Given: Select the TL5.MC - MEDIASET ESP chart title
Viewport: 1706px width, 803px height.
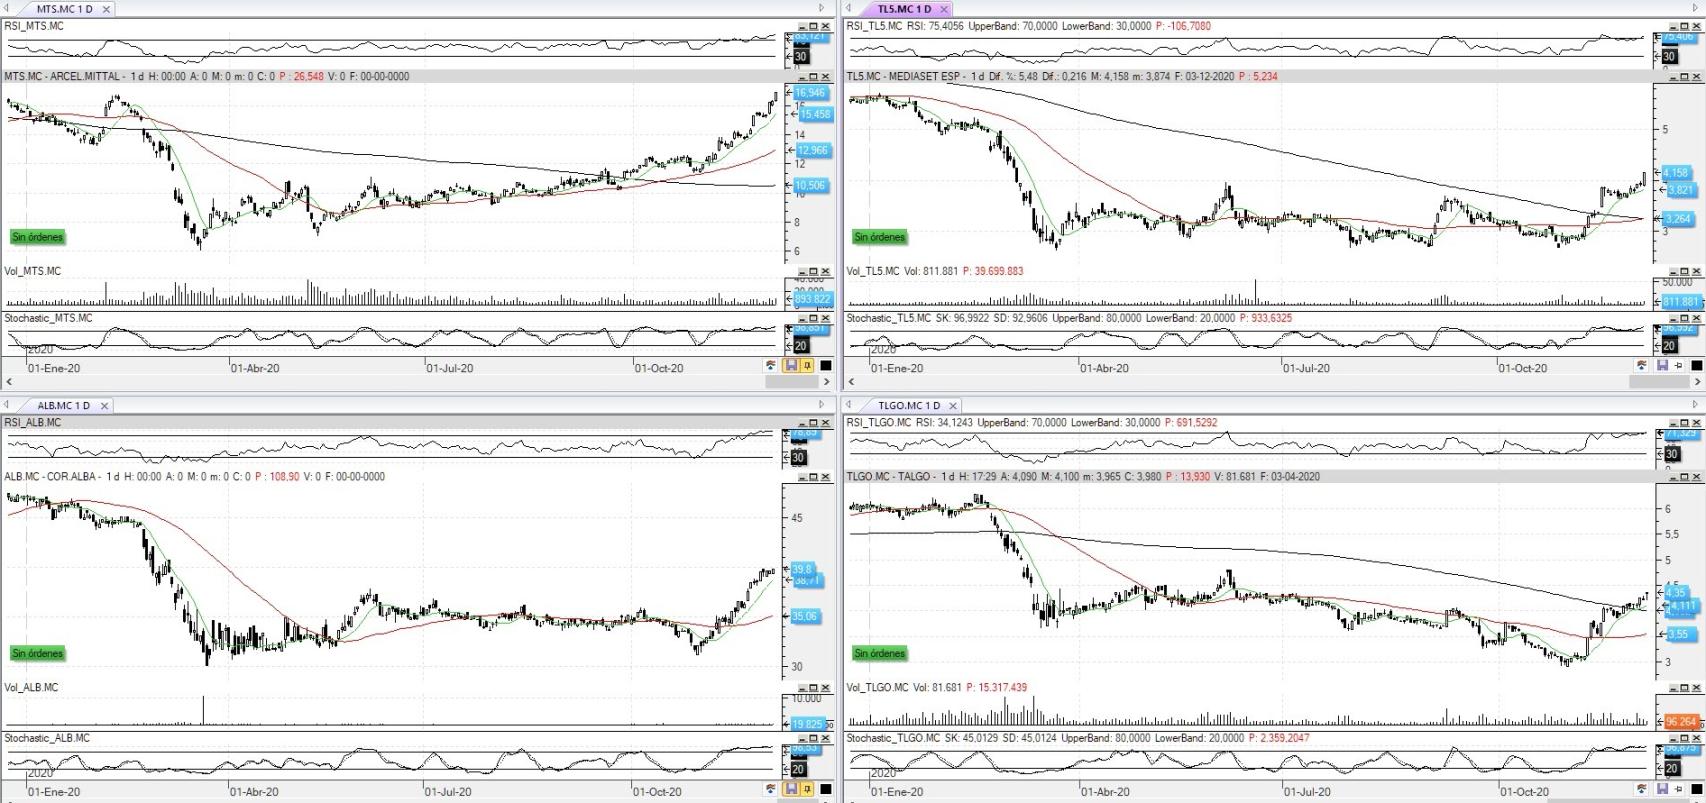Looking at the screenshot, I should tap(908, 77).
